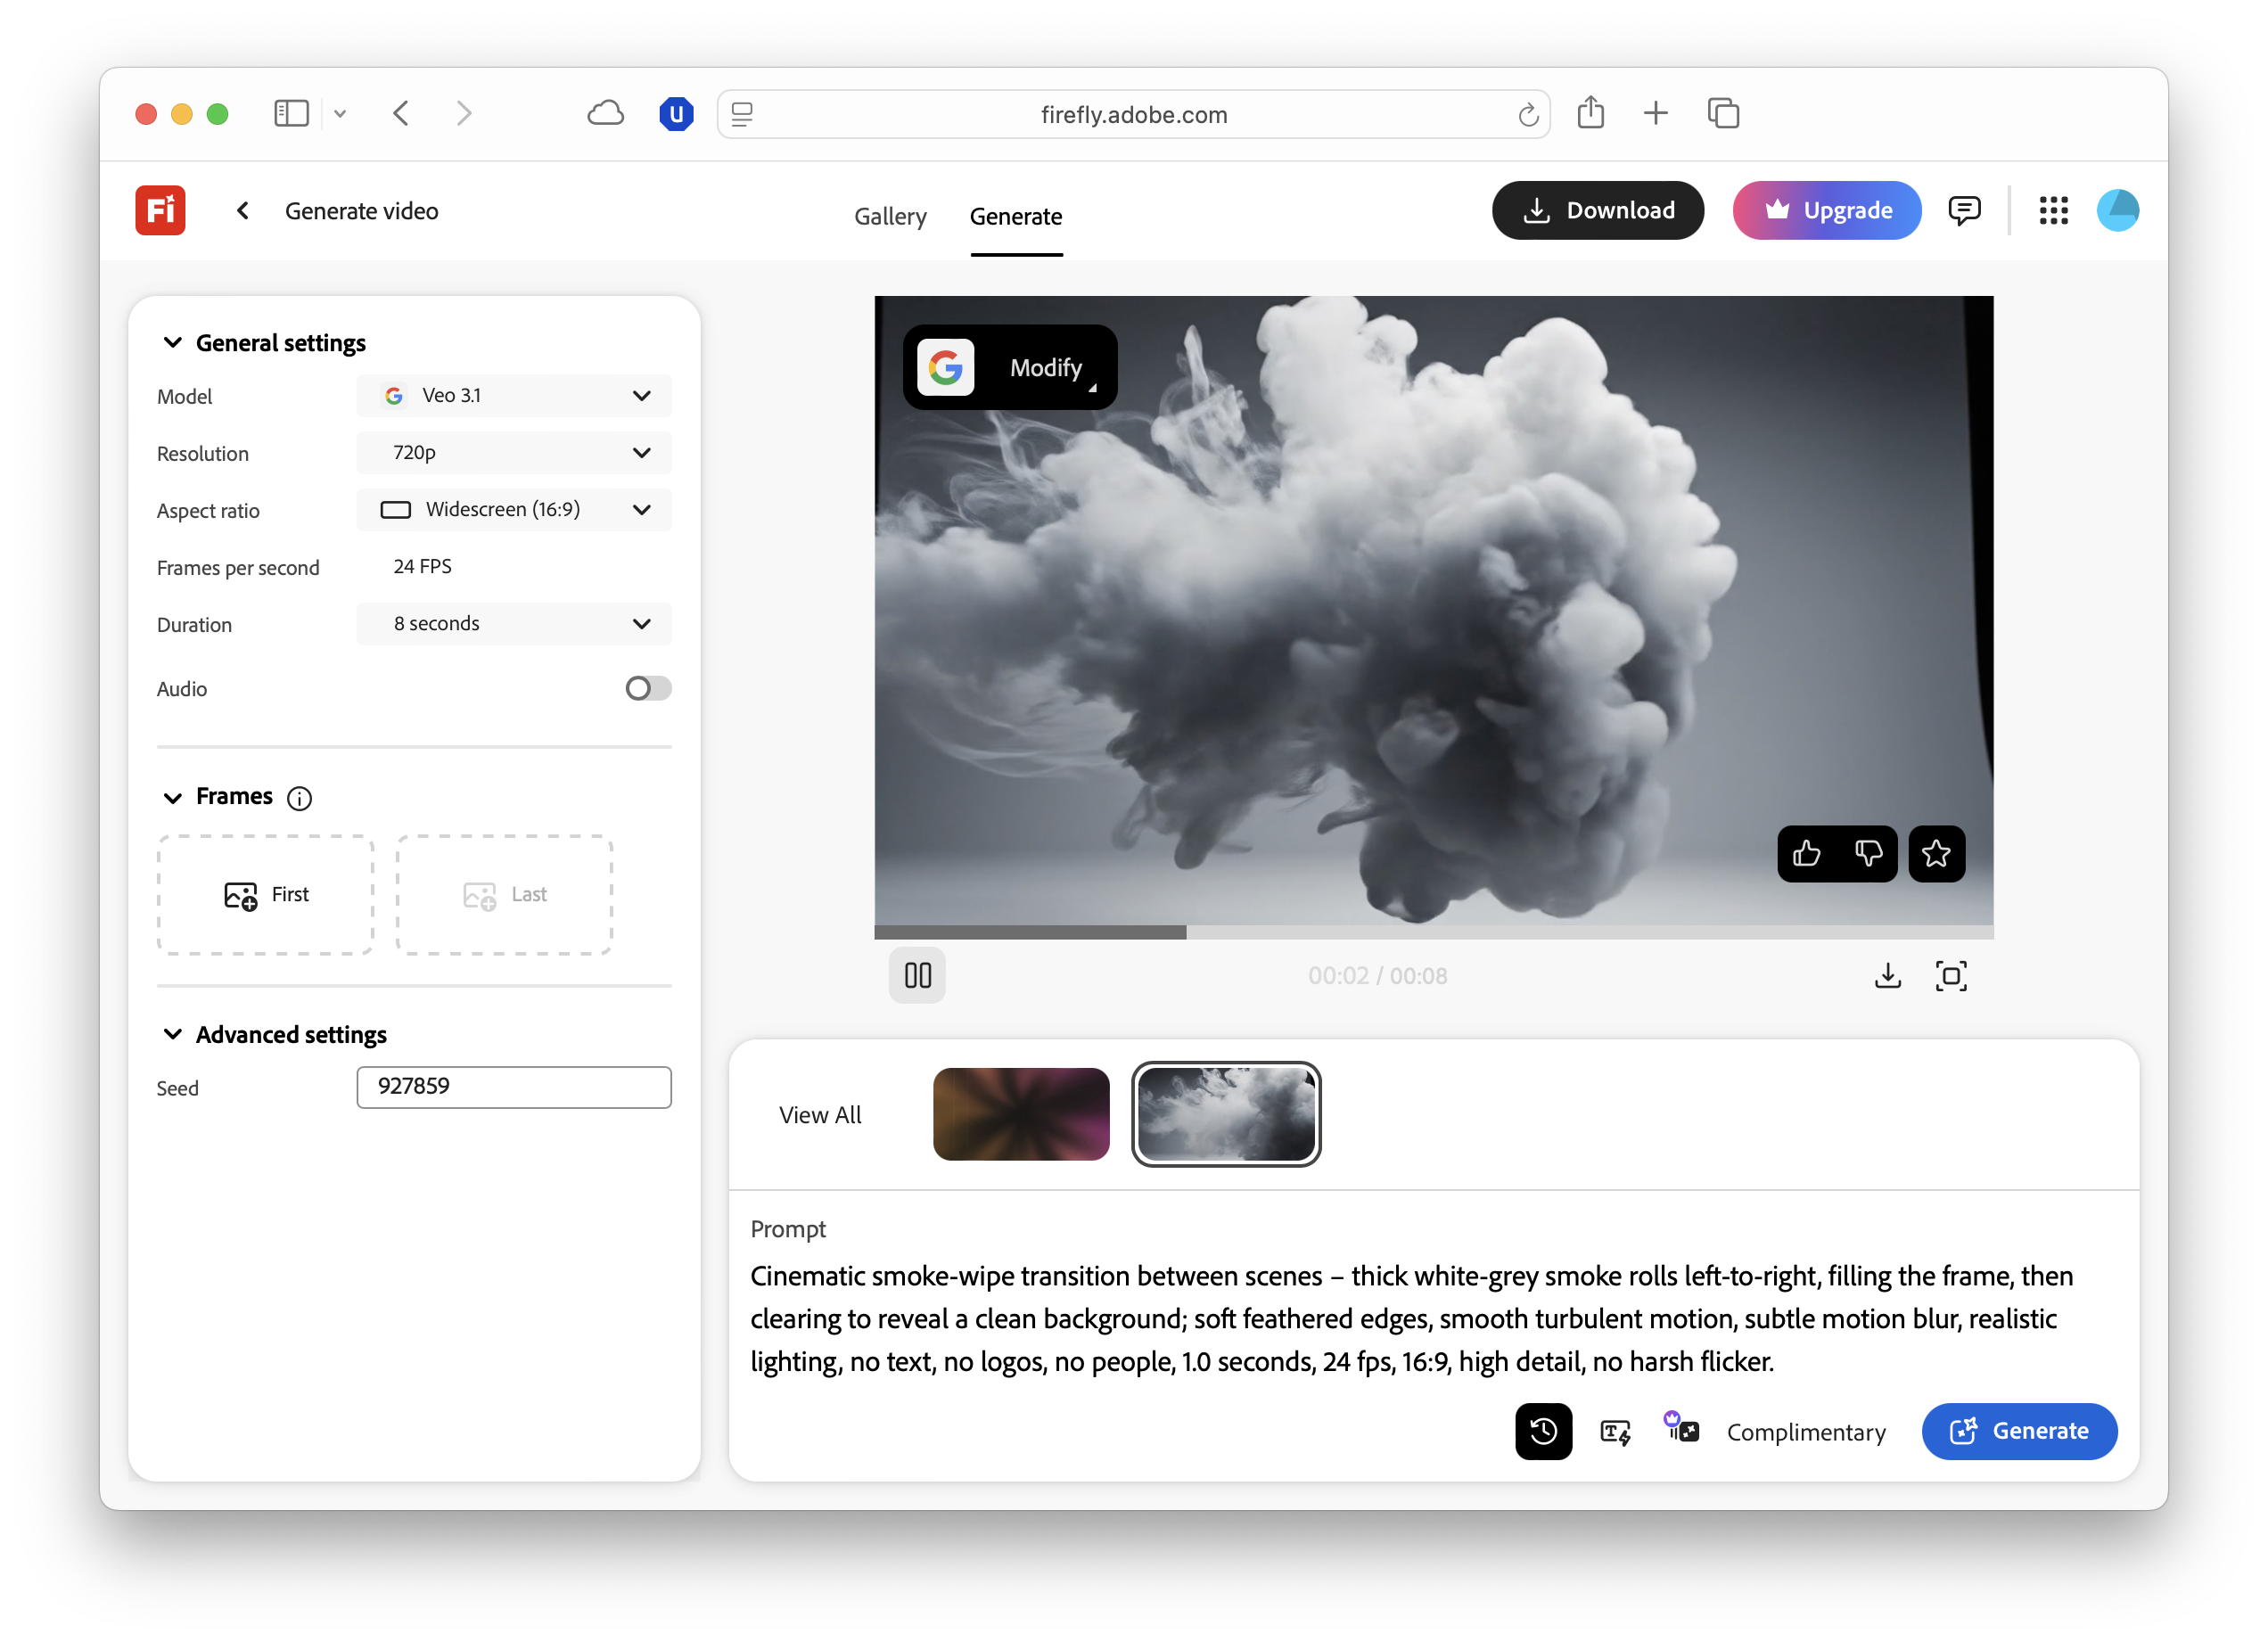The image size is (2268, 1642).
Task: Collapse the General settings section
Action: [173, 343]
